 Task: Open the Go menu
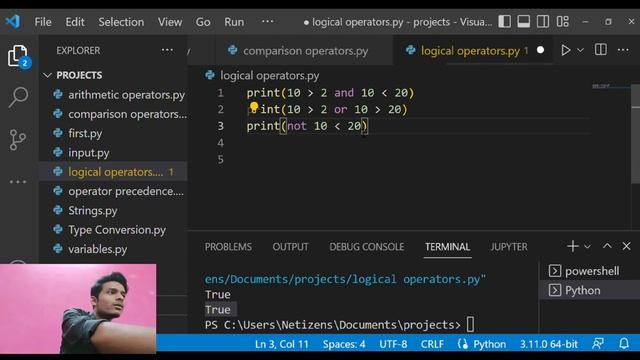click(x=203, y=22)
